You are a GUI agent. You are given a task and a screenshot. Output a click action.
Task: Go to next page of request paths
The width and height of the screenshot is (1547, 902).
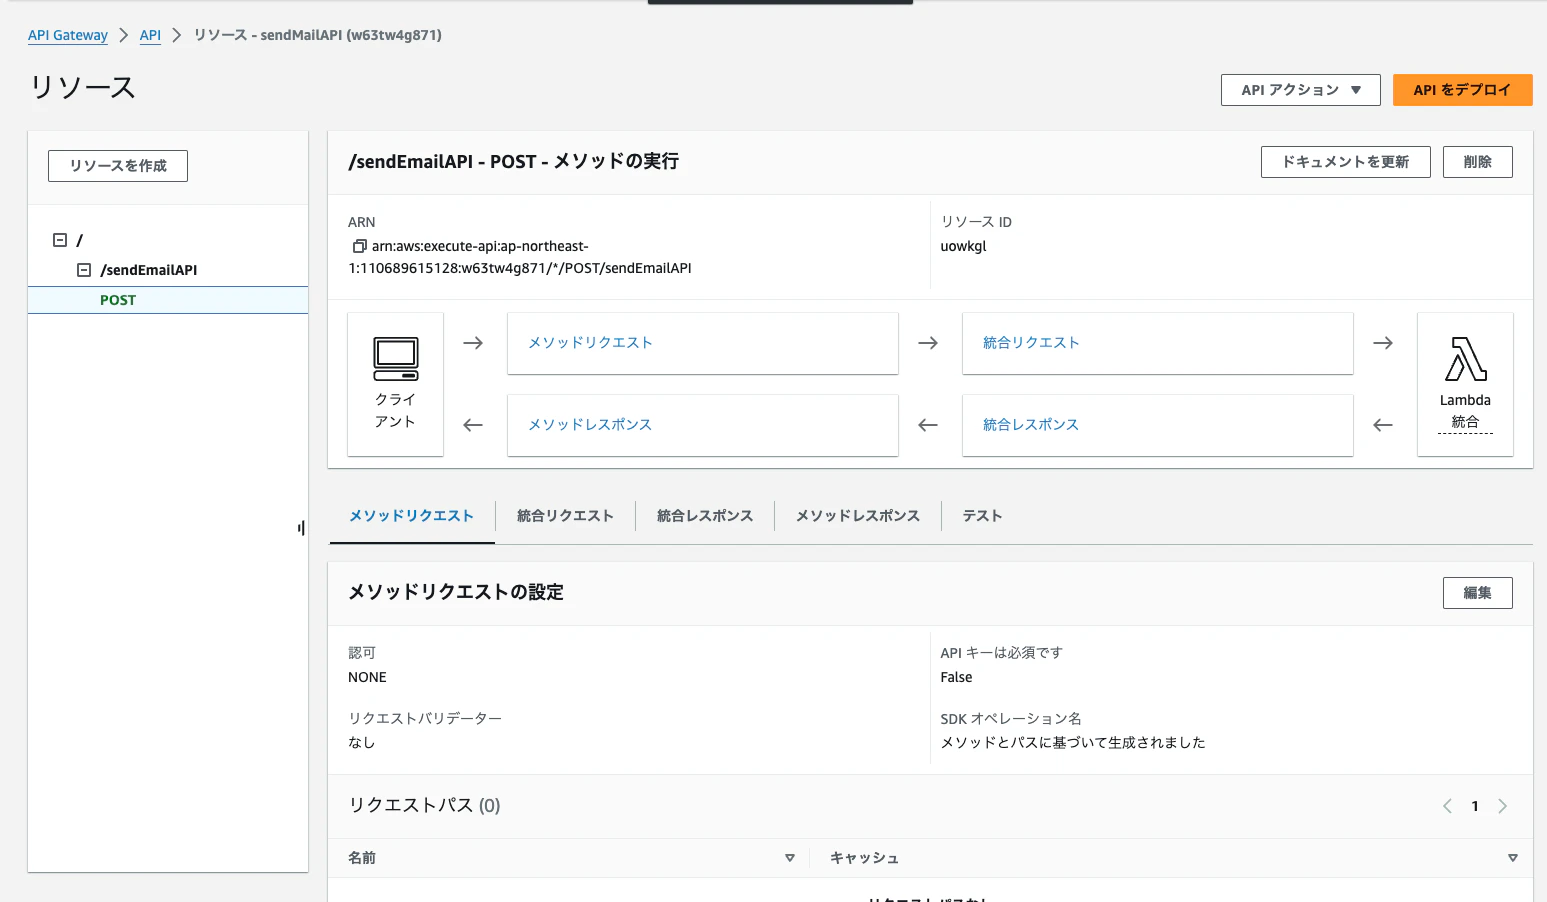(x=1502, y=806)
